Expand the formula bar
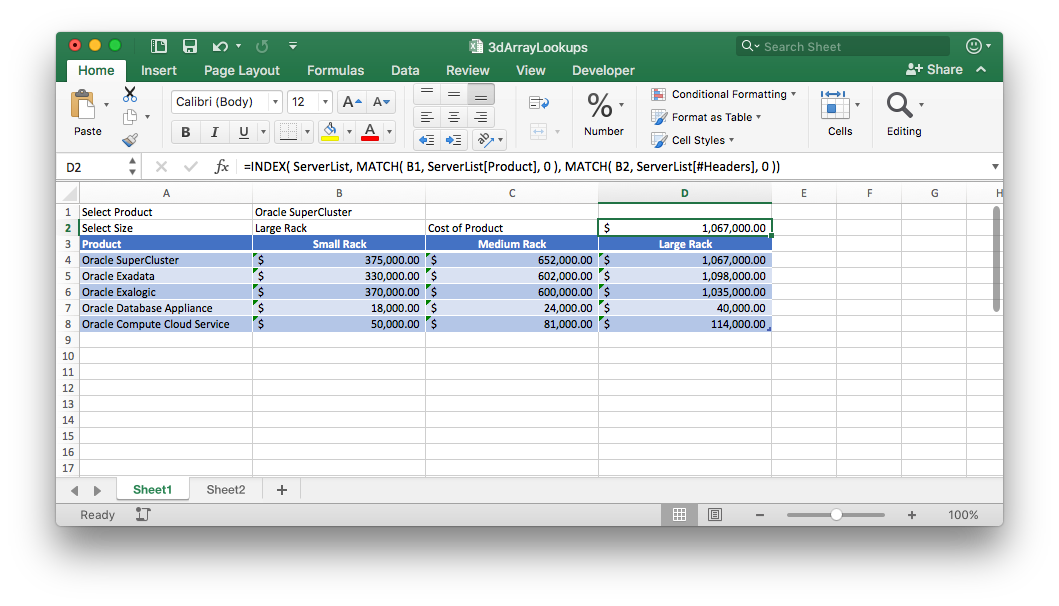1059x606 pixels. [995, 166]
